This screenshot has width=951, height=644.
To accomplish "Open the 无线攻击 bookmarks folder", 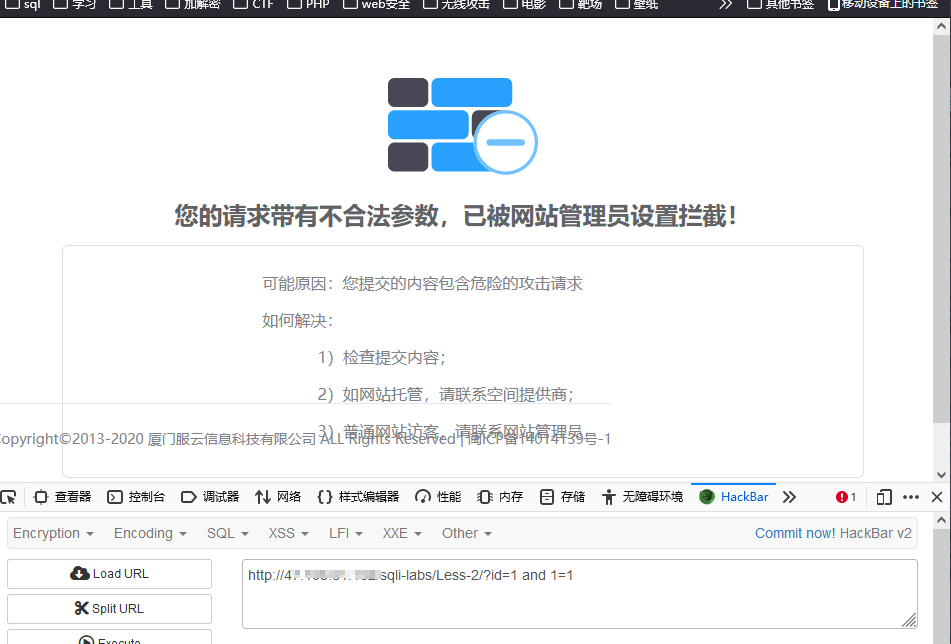I will [456, 4].
